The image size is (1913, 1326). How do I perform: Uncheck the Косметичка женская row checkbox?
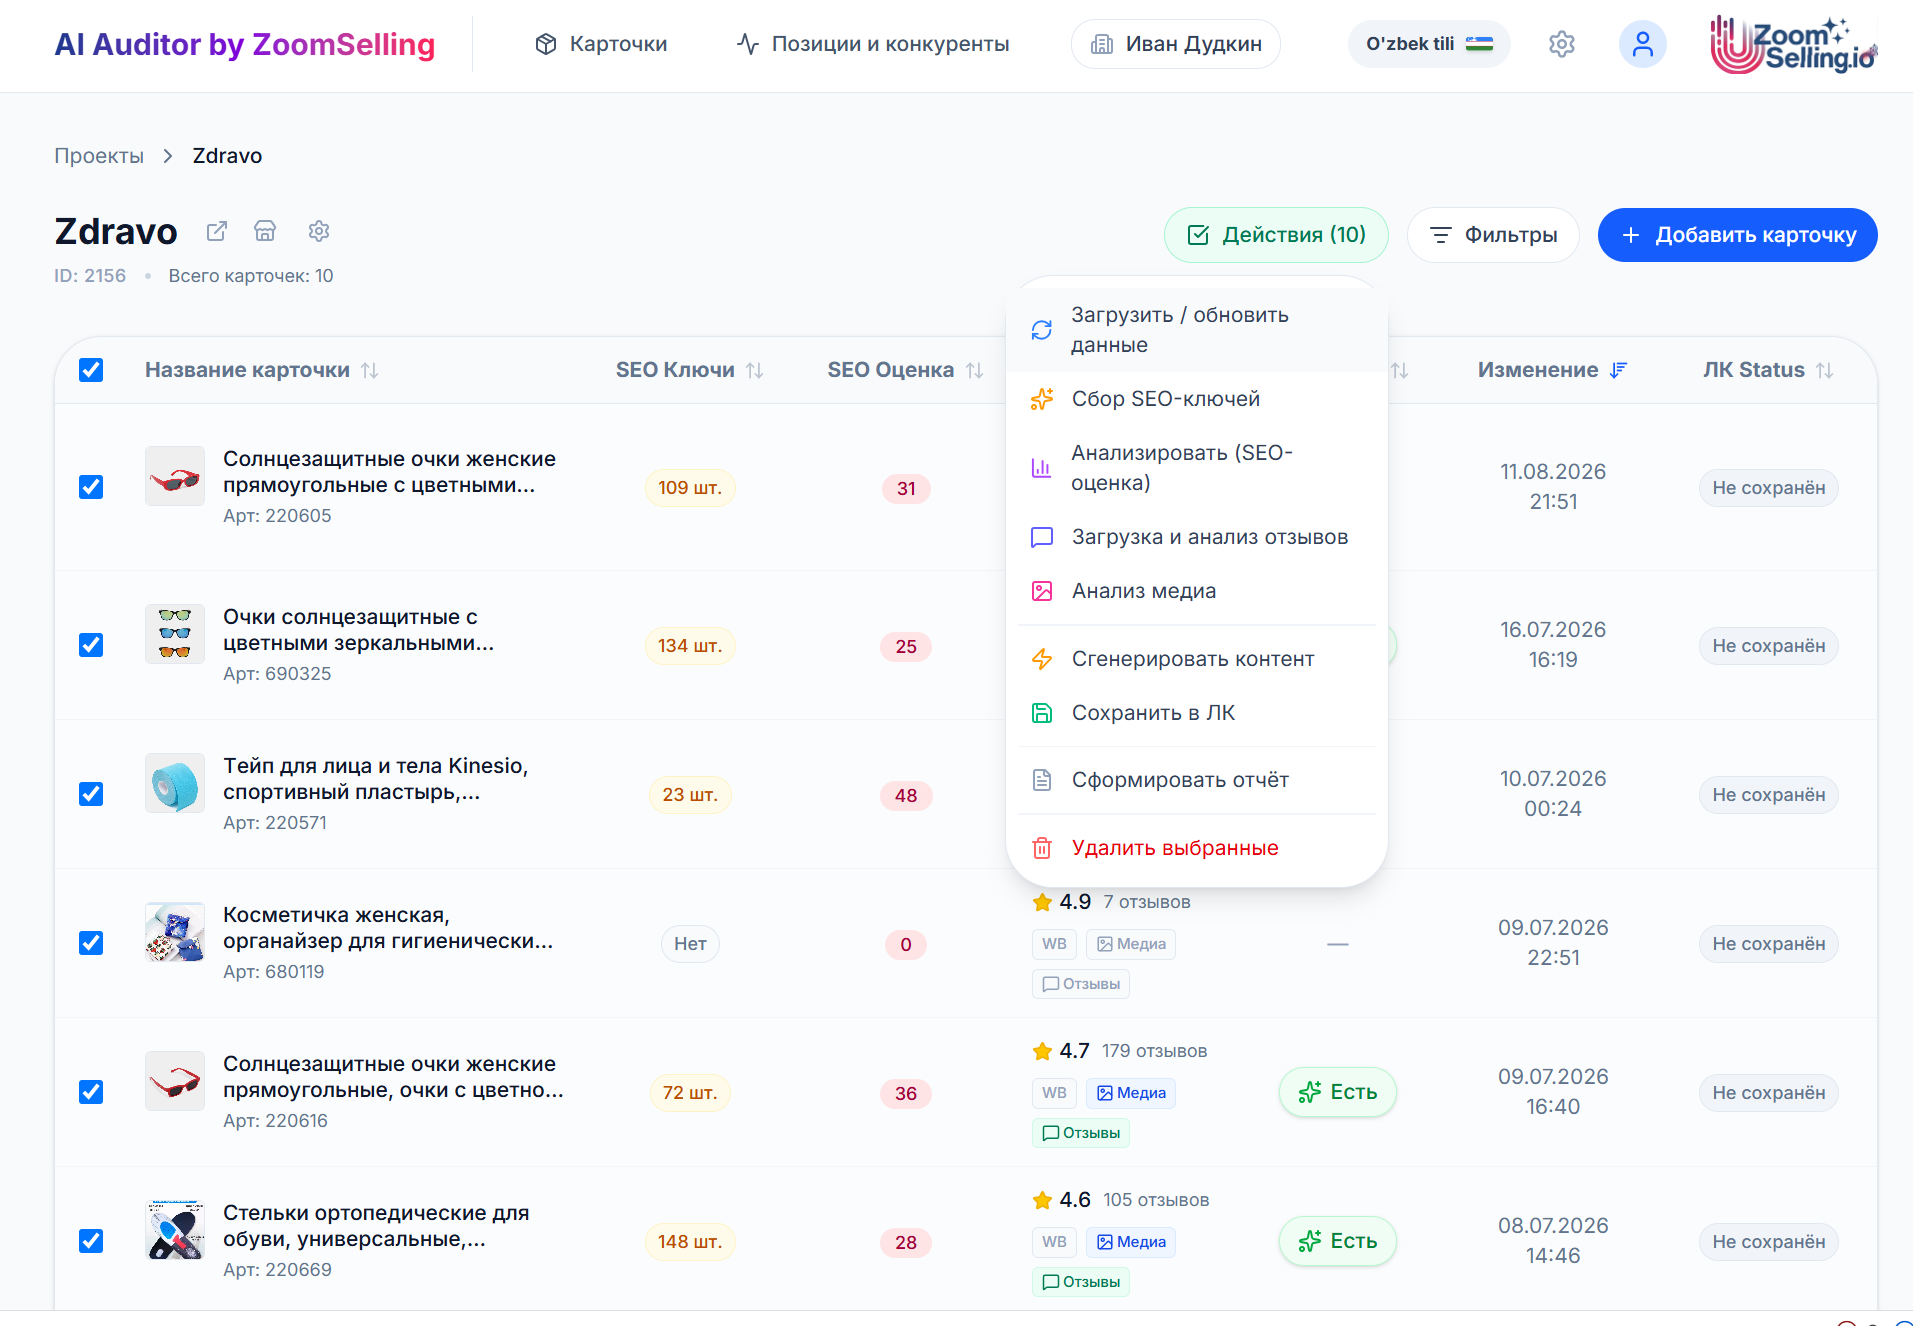[x=91, y=943]
